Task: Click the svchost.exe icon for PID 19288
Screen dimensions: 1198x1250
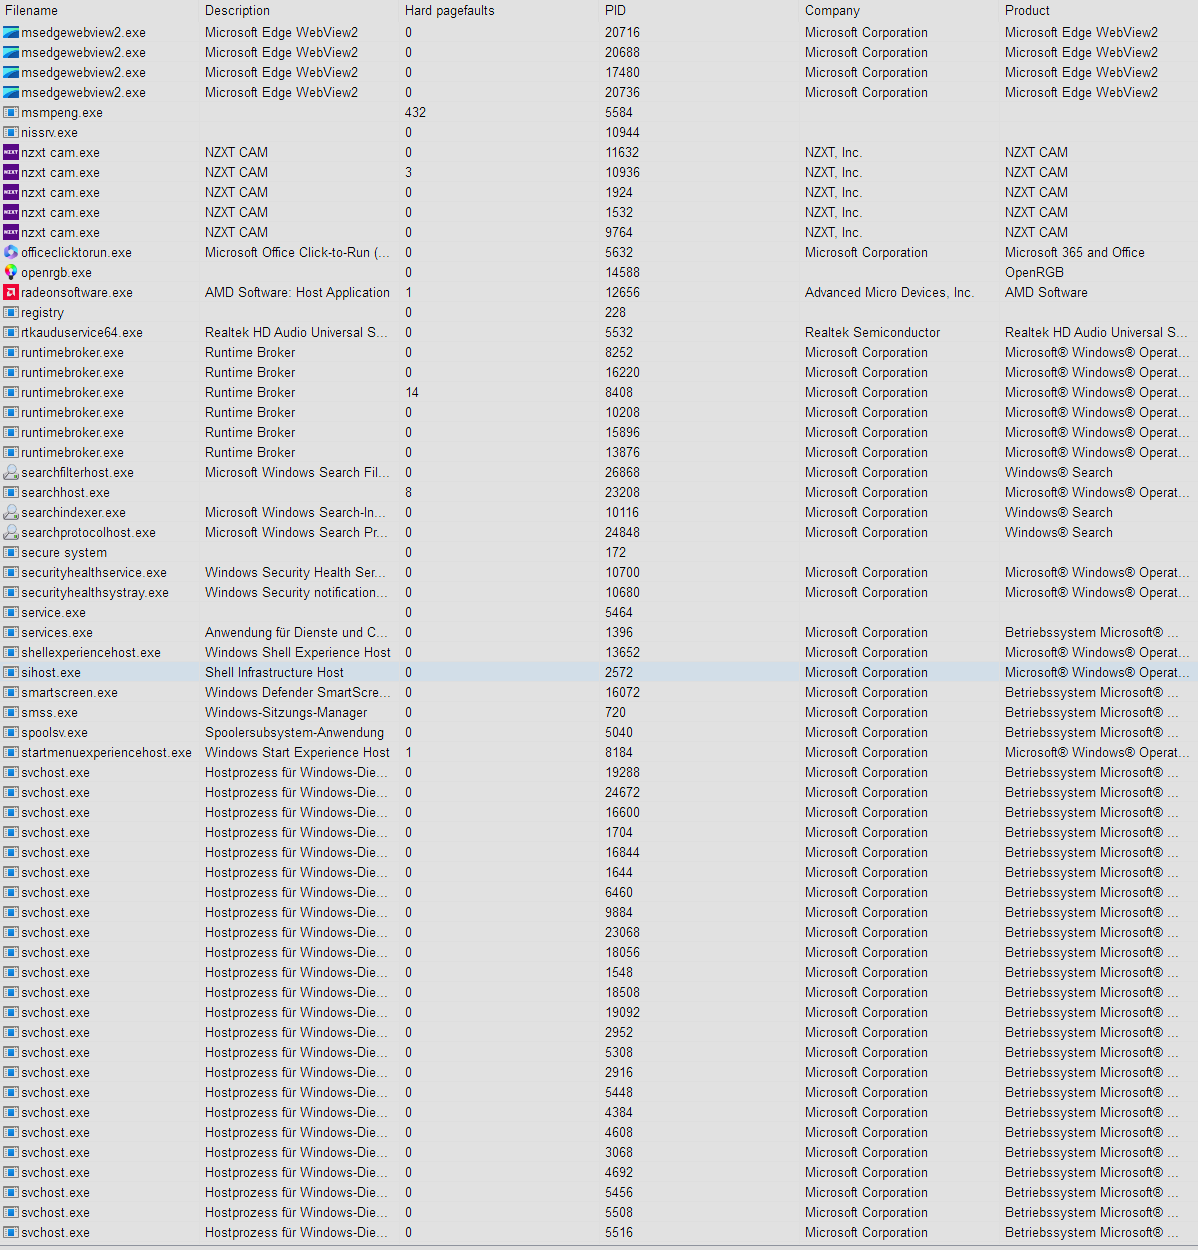Action: 11,772
